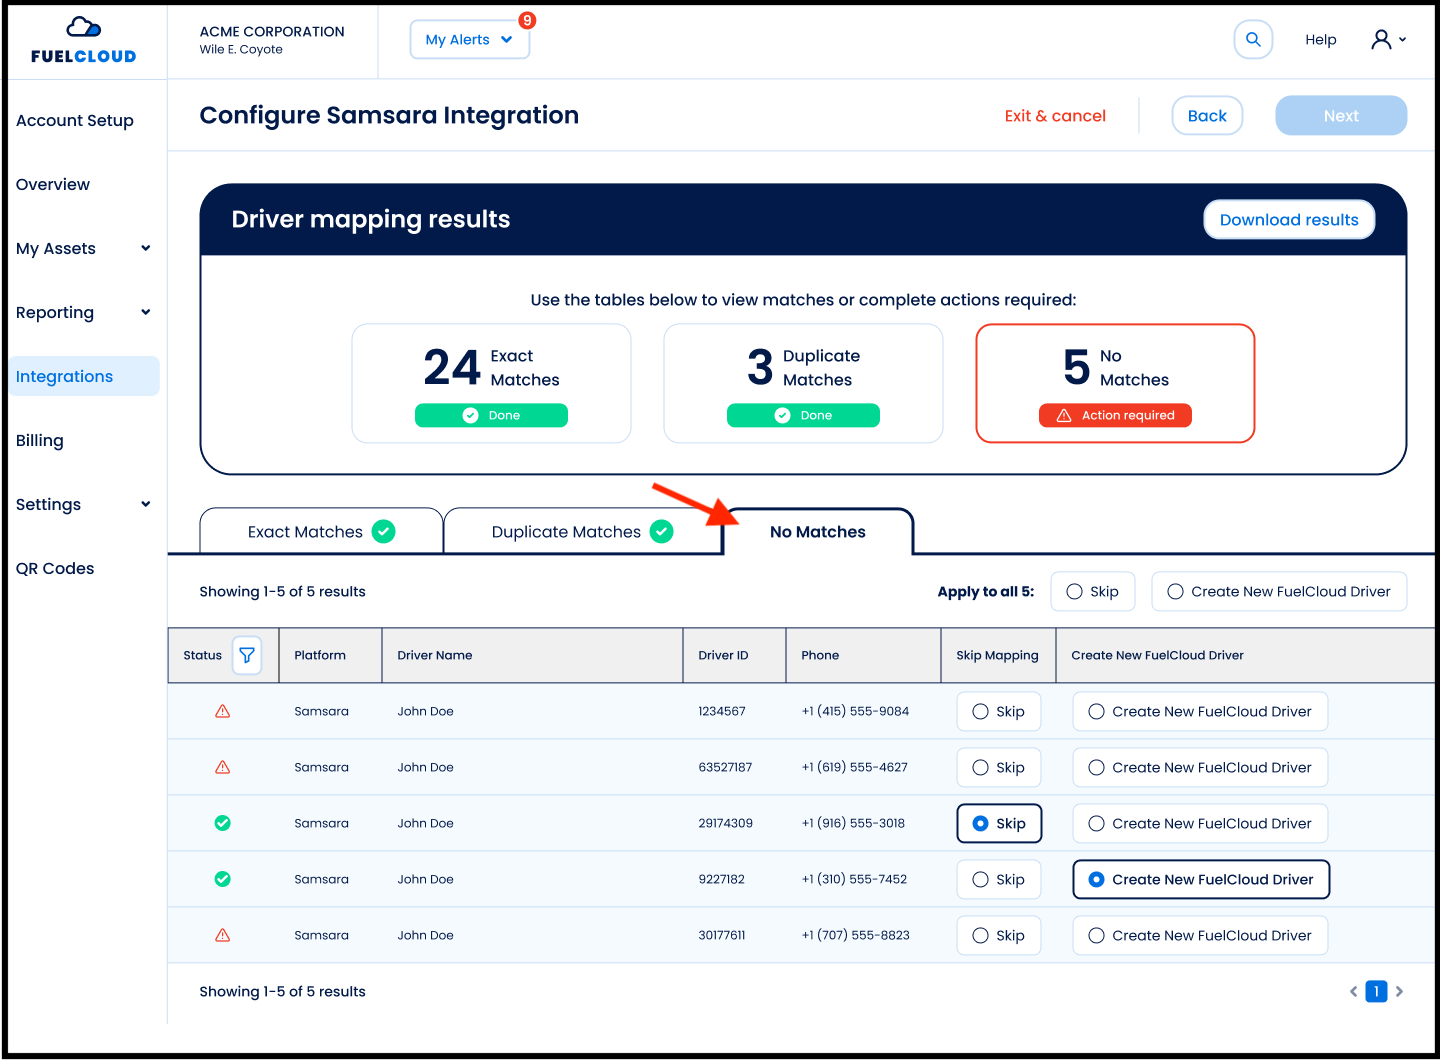Click the Download results button
1440x1060 pixels.
click(x=1289, y=219)
